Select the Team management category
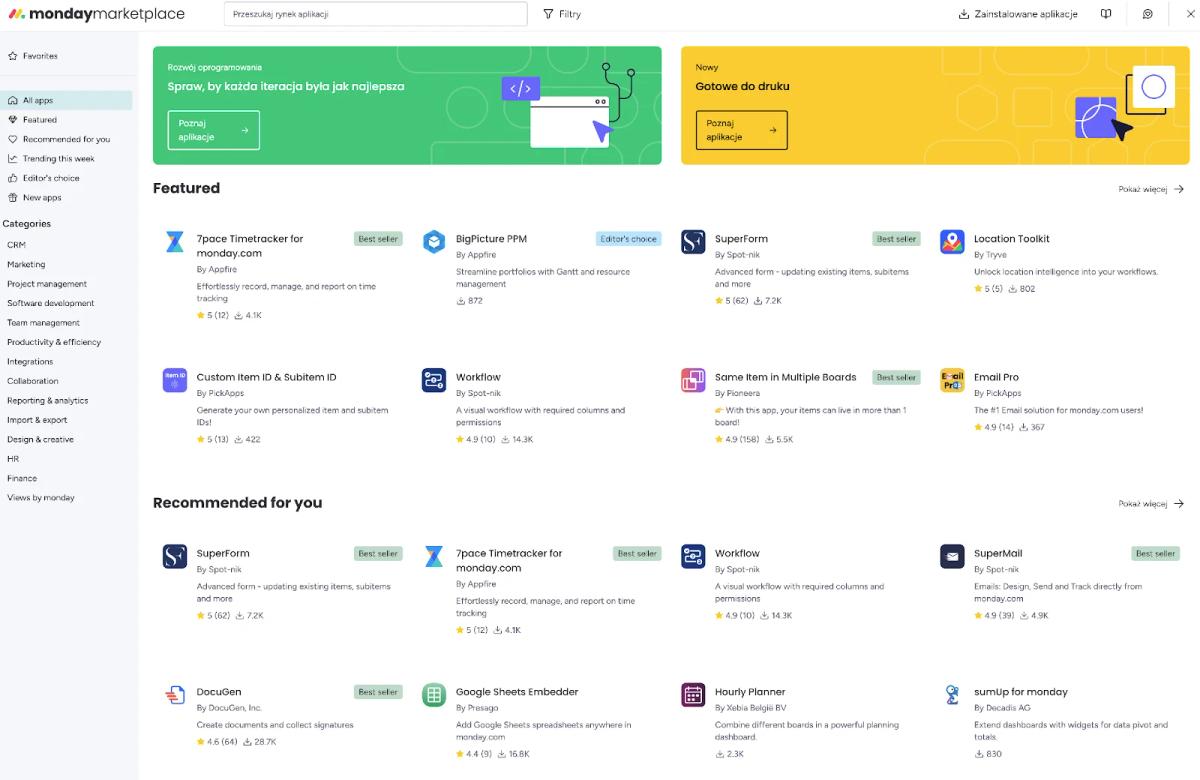This screenshot has height=780, width=1200. click(x=43, y=322)
